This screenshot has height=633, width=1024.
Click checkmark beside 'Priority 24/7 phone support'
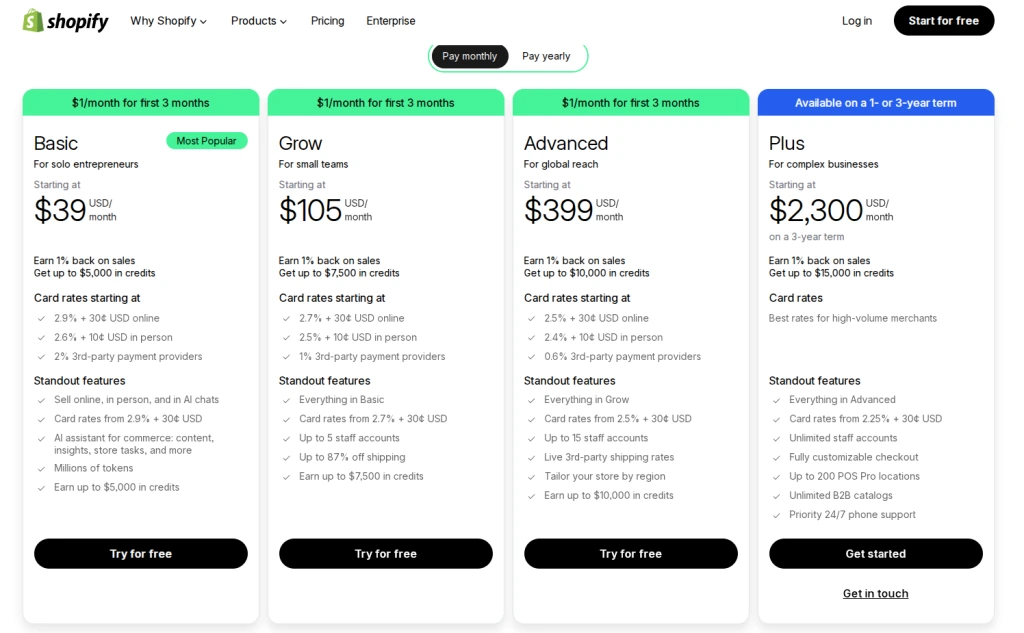coord(776,515)
